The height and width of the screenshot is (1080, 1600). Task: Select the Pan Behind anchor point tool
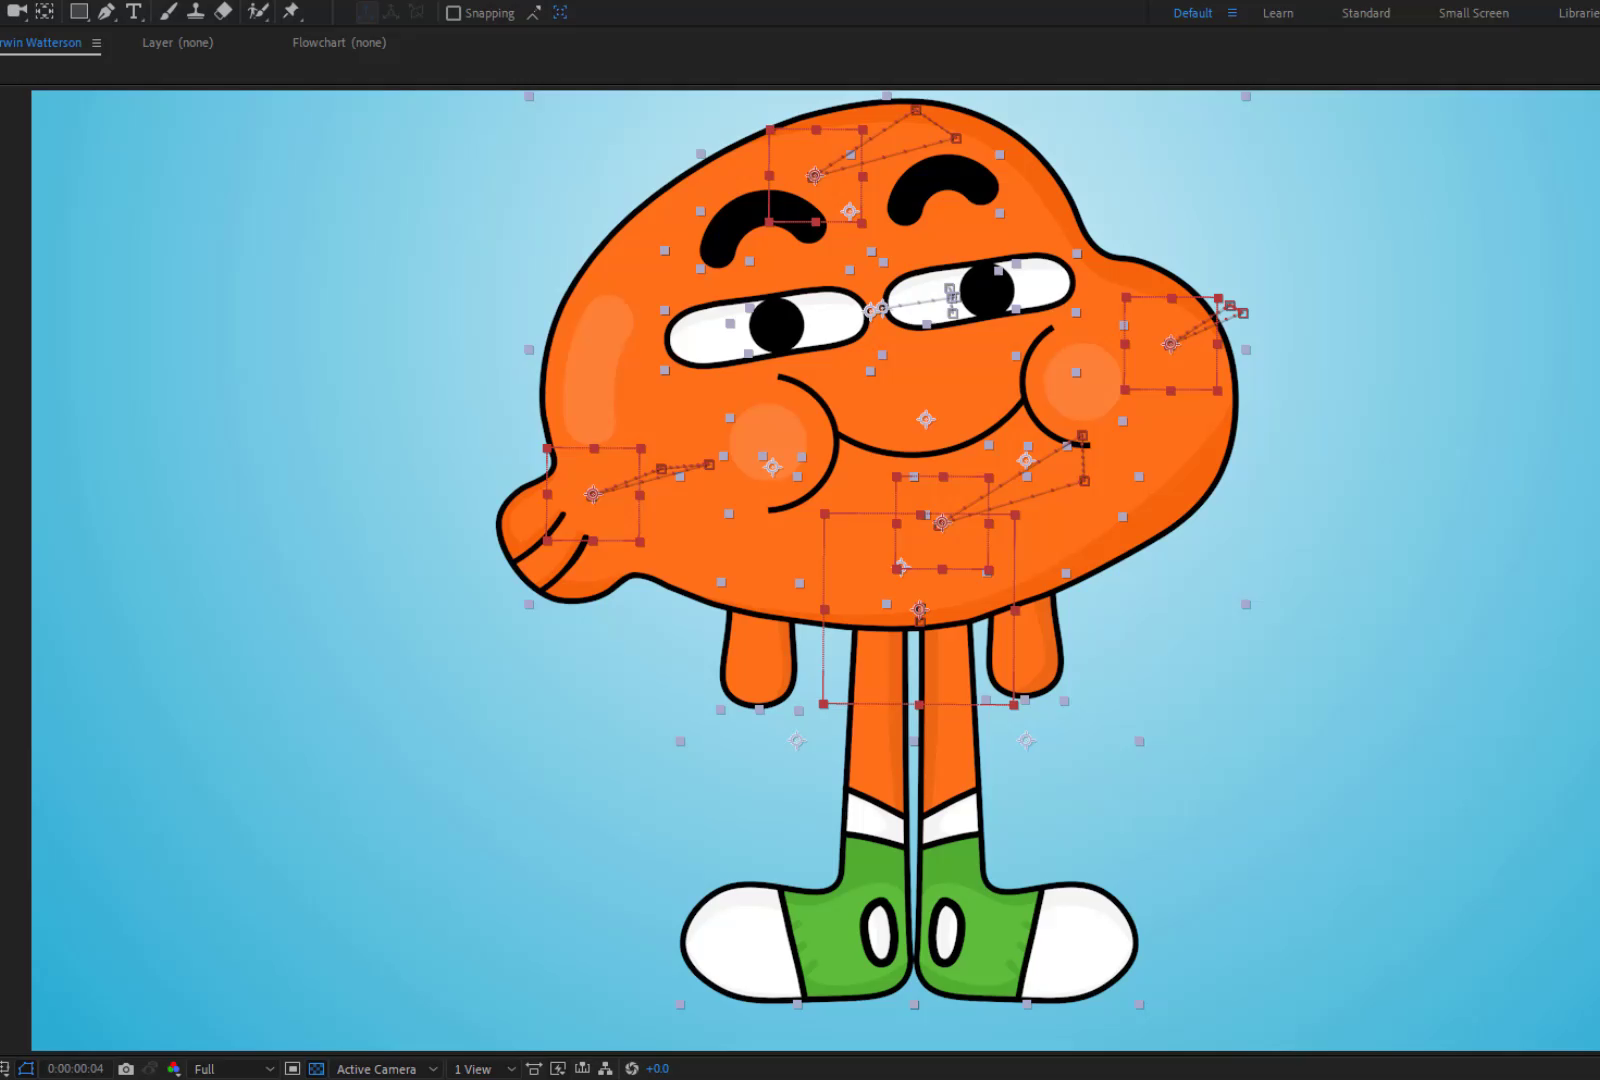coord(45,12)
